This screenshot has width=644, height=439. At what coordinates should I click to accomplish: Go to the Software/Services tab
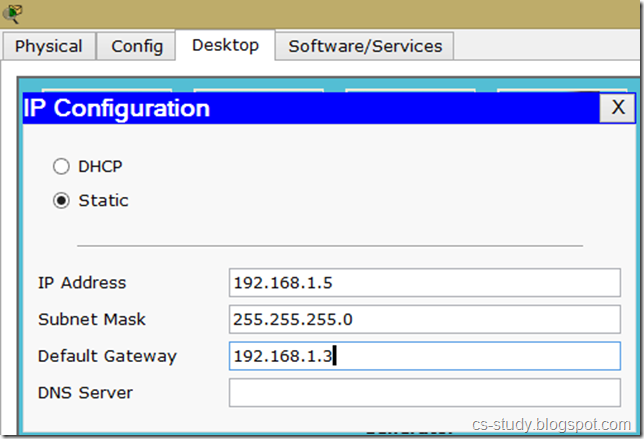pyautogui.click(x=365, y=46)
